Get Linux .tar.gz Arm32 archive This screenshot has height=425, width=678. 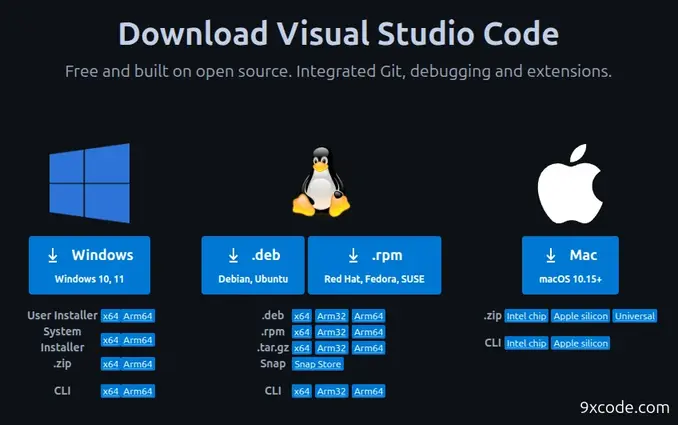pos(332,348)
